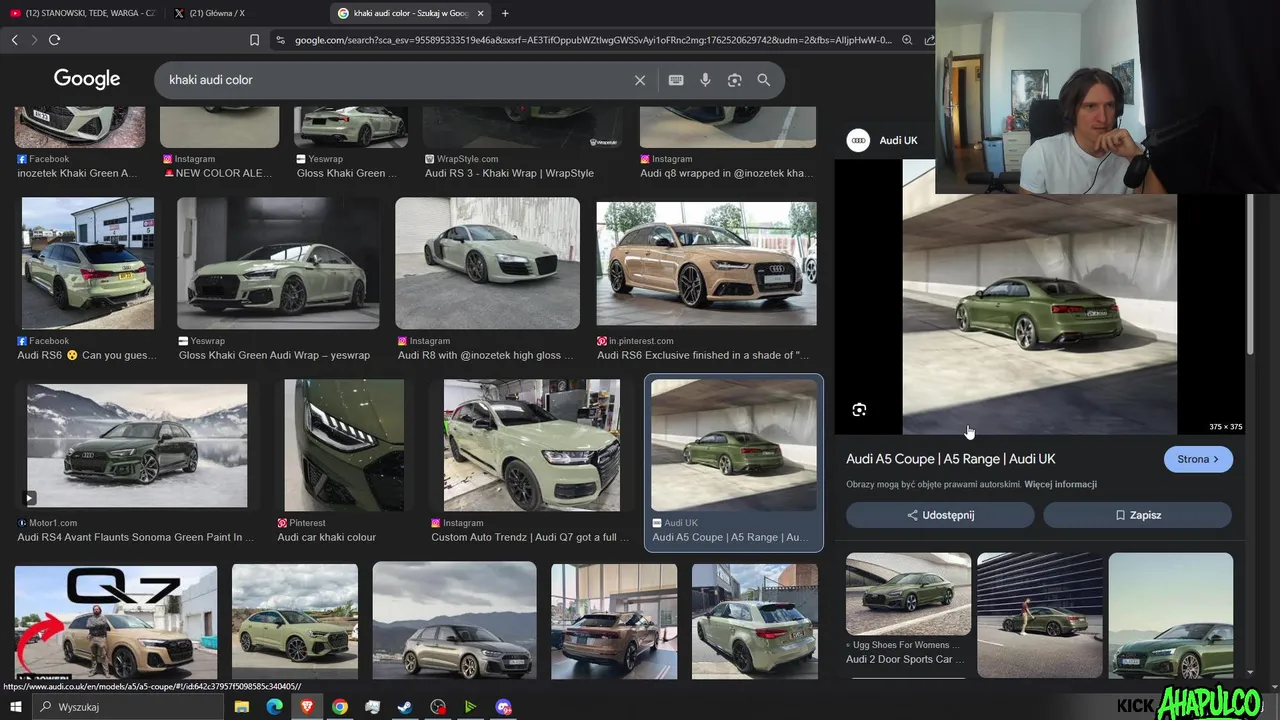Open the purple app with 9+ badge
The image size is (1280, 720).
[503, 707]
